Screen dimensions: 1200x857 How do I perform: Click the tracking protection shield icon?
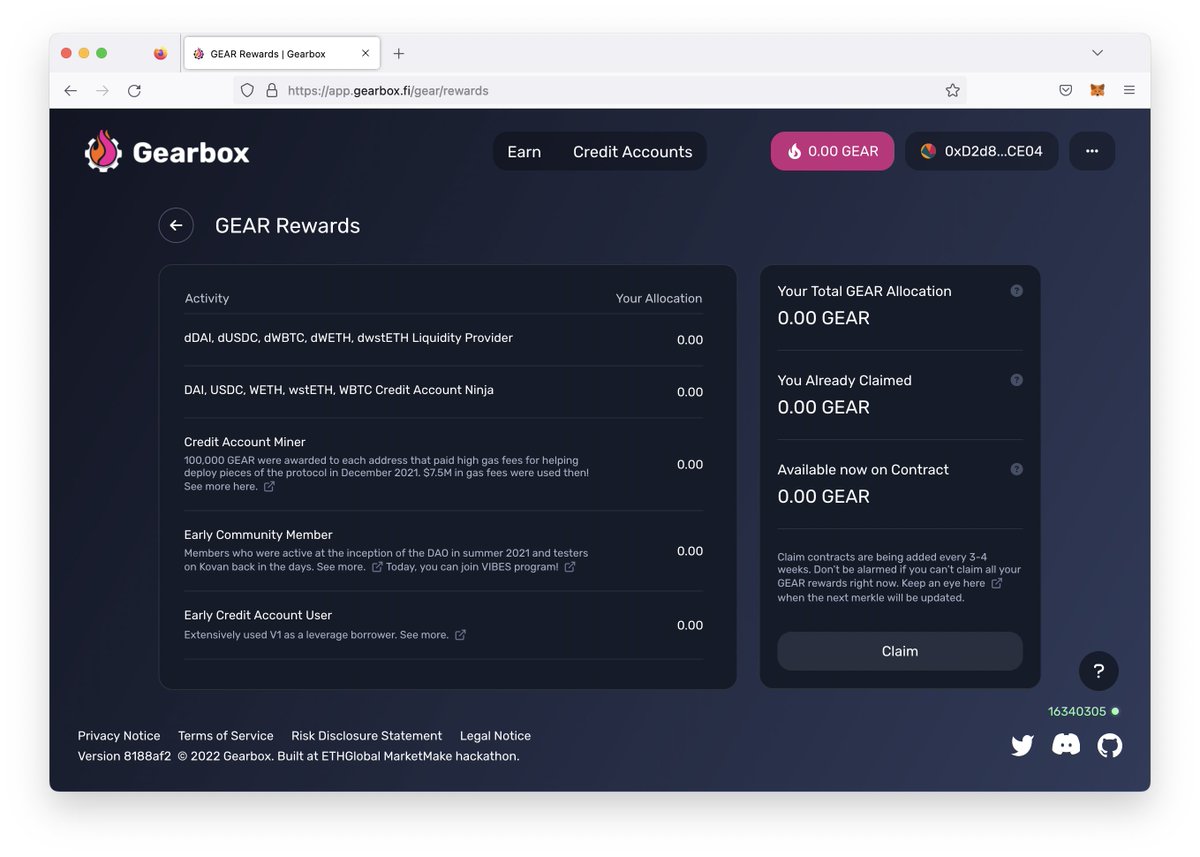(x=248, y=90)
